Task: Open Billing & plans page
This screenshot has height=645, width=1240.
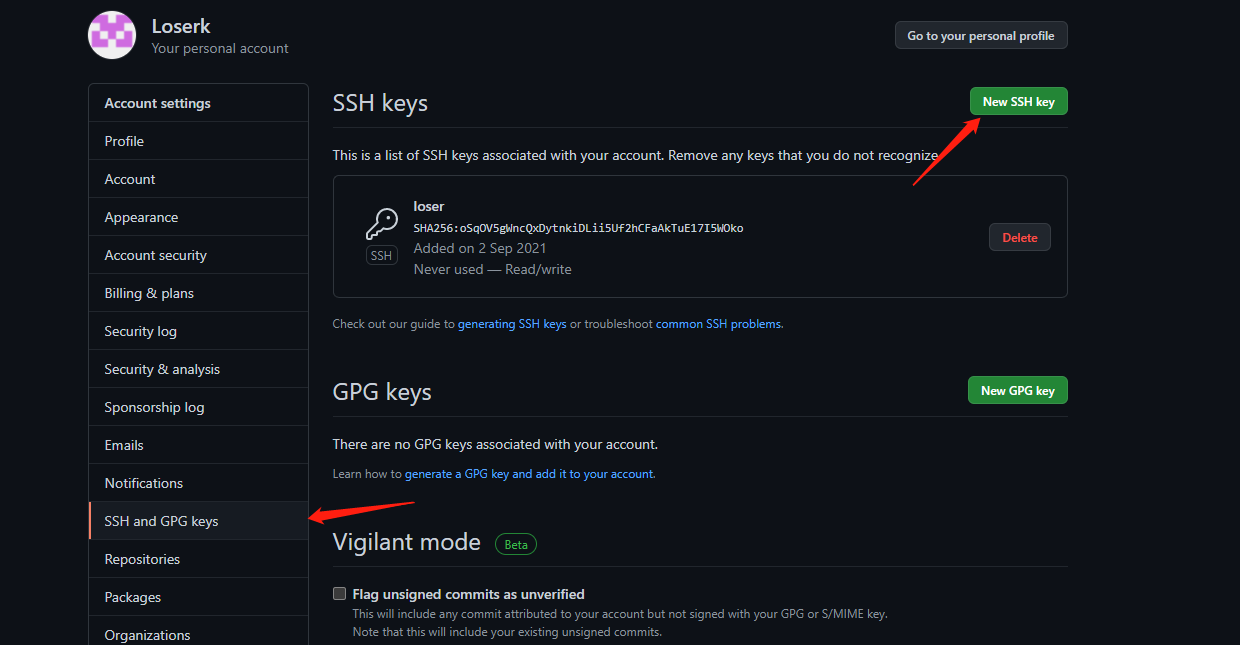Action: click(149, 293)
